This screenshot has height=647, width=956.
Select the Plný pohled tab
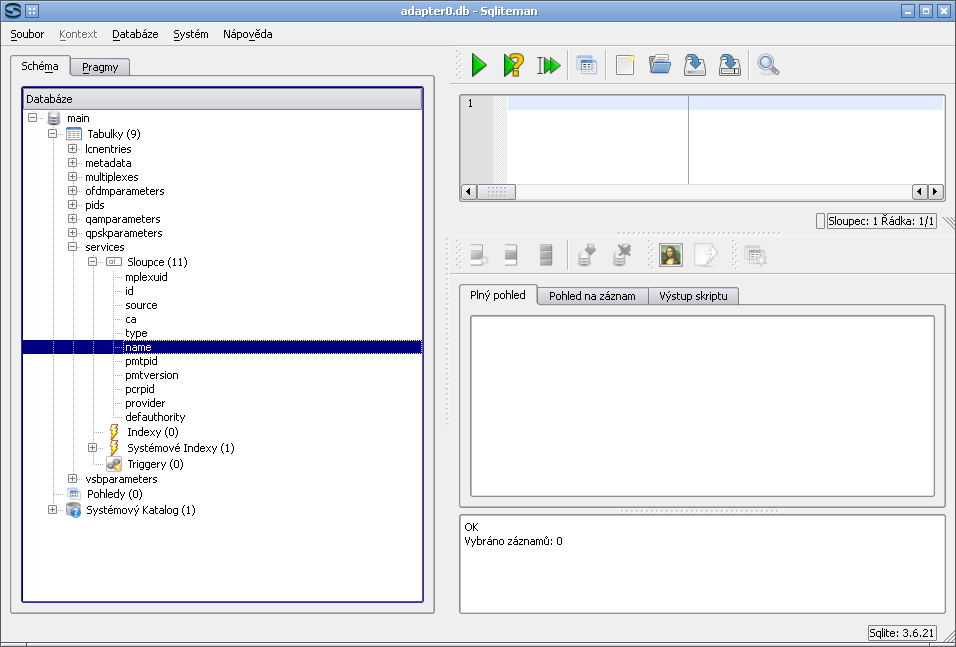(498, 295)
